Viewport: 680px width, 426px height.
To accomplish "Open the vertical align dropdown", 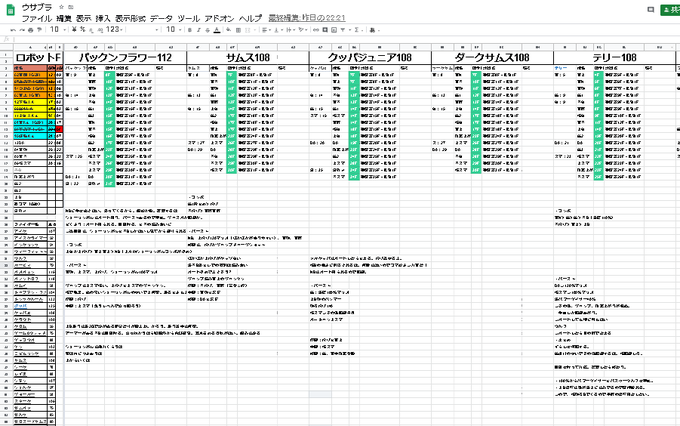I will pyautogui.click(x=278, y=30).
